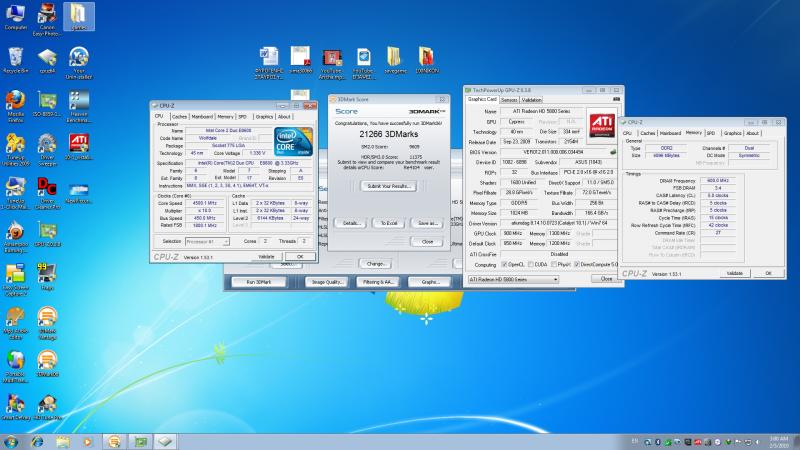The width and height of the screenshot is (800, 450).
Task: Launch HD Tune Pro from the desktop
Action: point(47,407)
